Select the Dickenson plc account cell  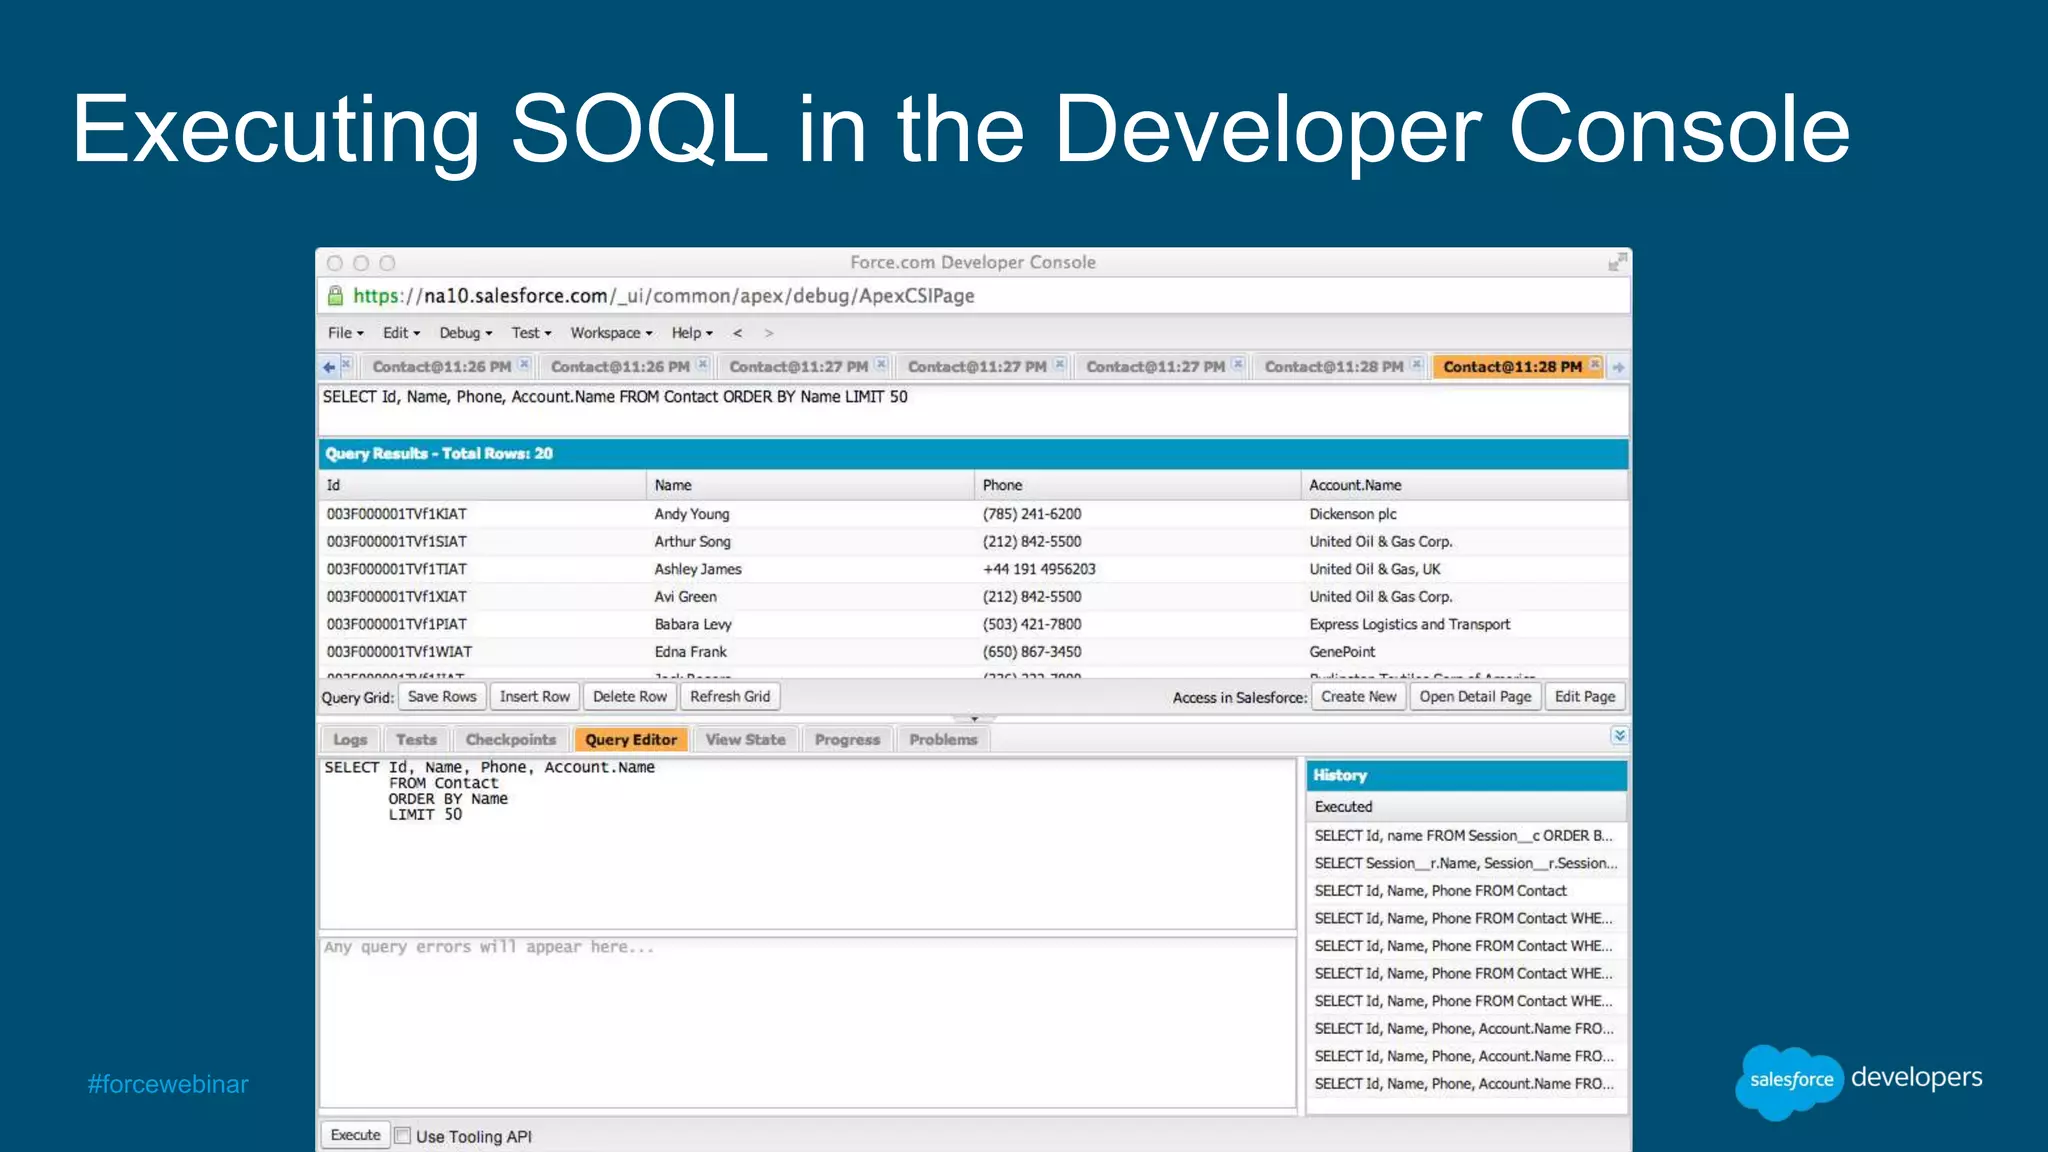pyautogui.click(x=1353, y=514)
